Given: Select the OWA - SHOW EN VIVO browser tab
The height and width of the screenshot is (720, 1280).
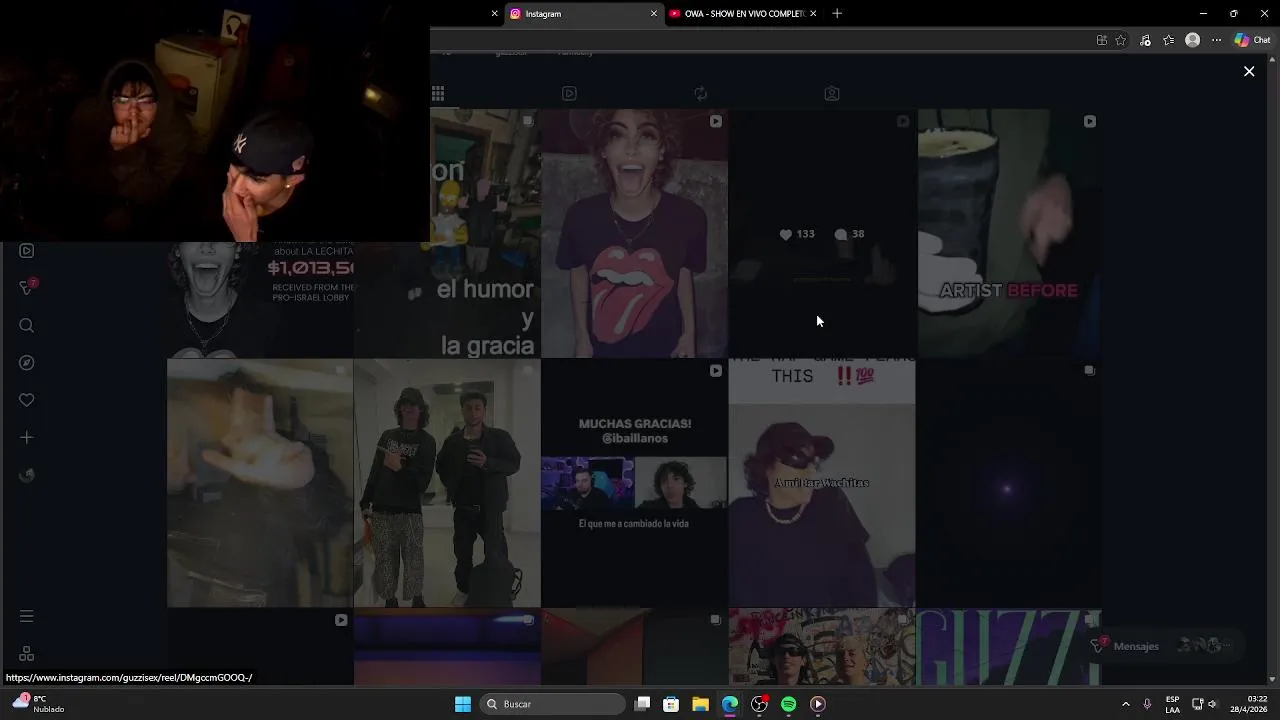Looking at the screenshot, I should 744,14.
